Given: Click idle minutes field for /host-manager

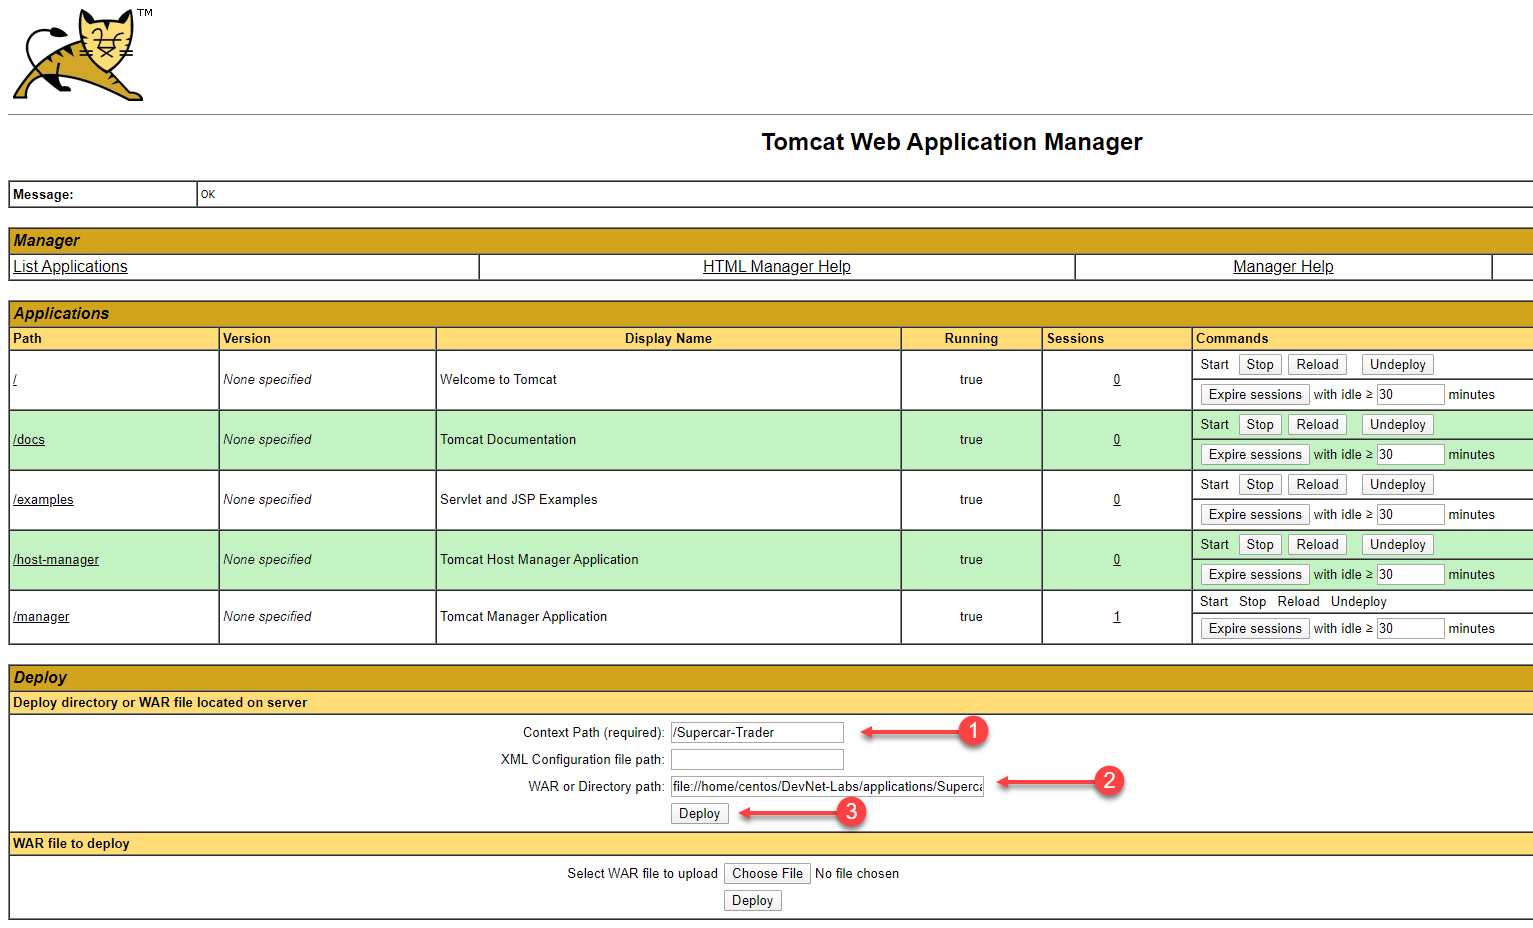Looking at the screenshot, I should [1410, 575].
